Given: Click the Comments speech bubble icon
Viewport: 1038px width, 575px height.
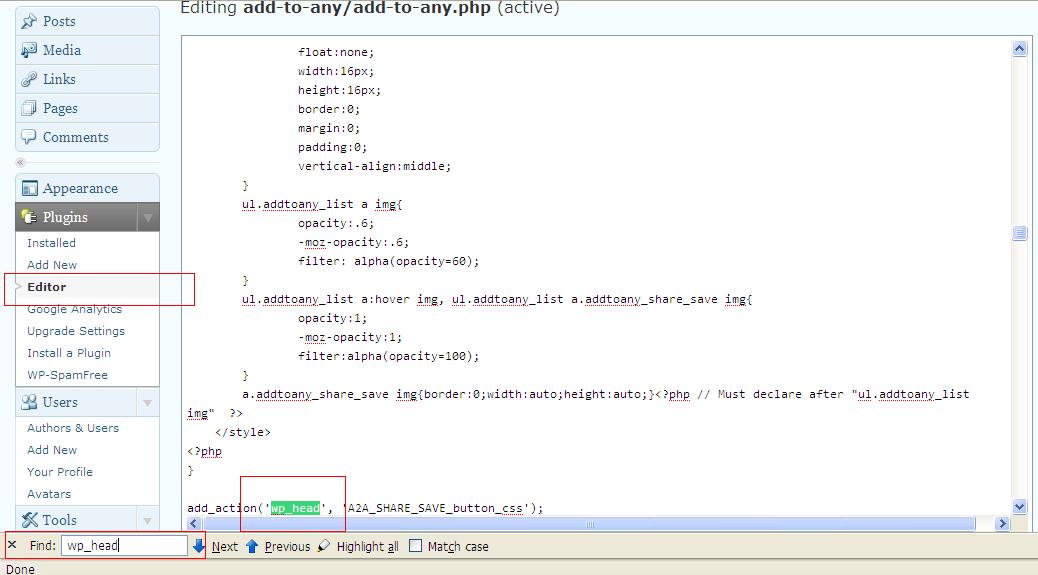Looking at the screenshot, I should click(x=28, y=137).
